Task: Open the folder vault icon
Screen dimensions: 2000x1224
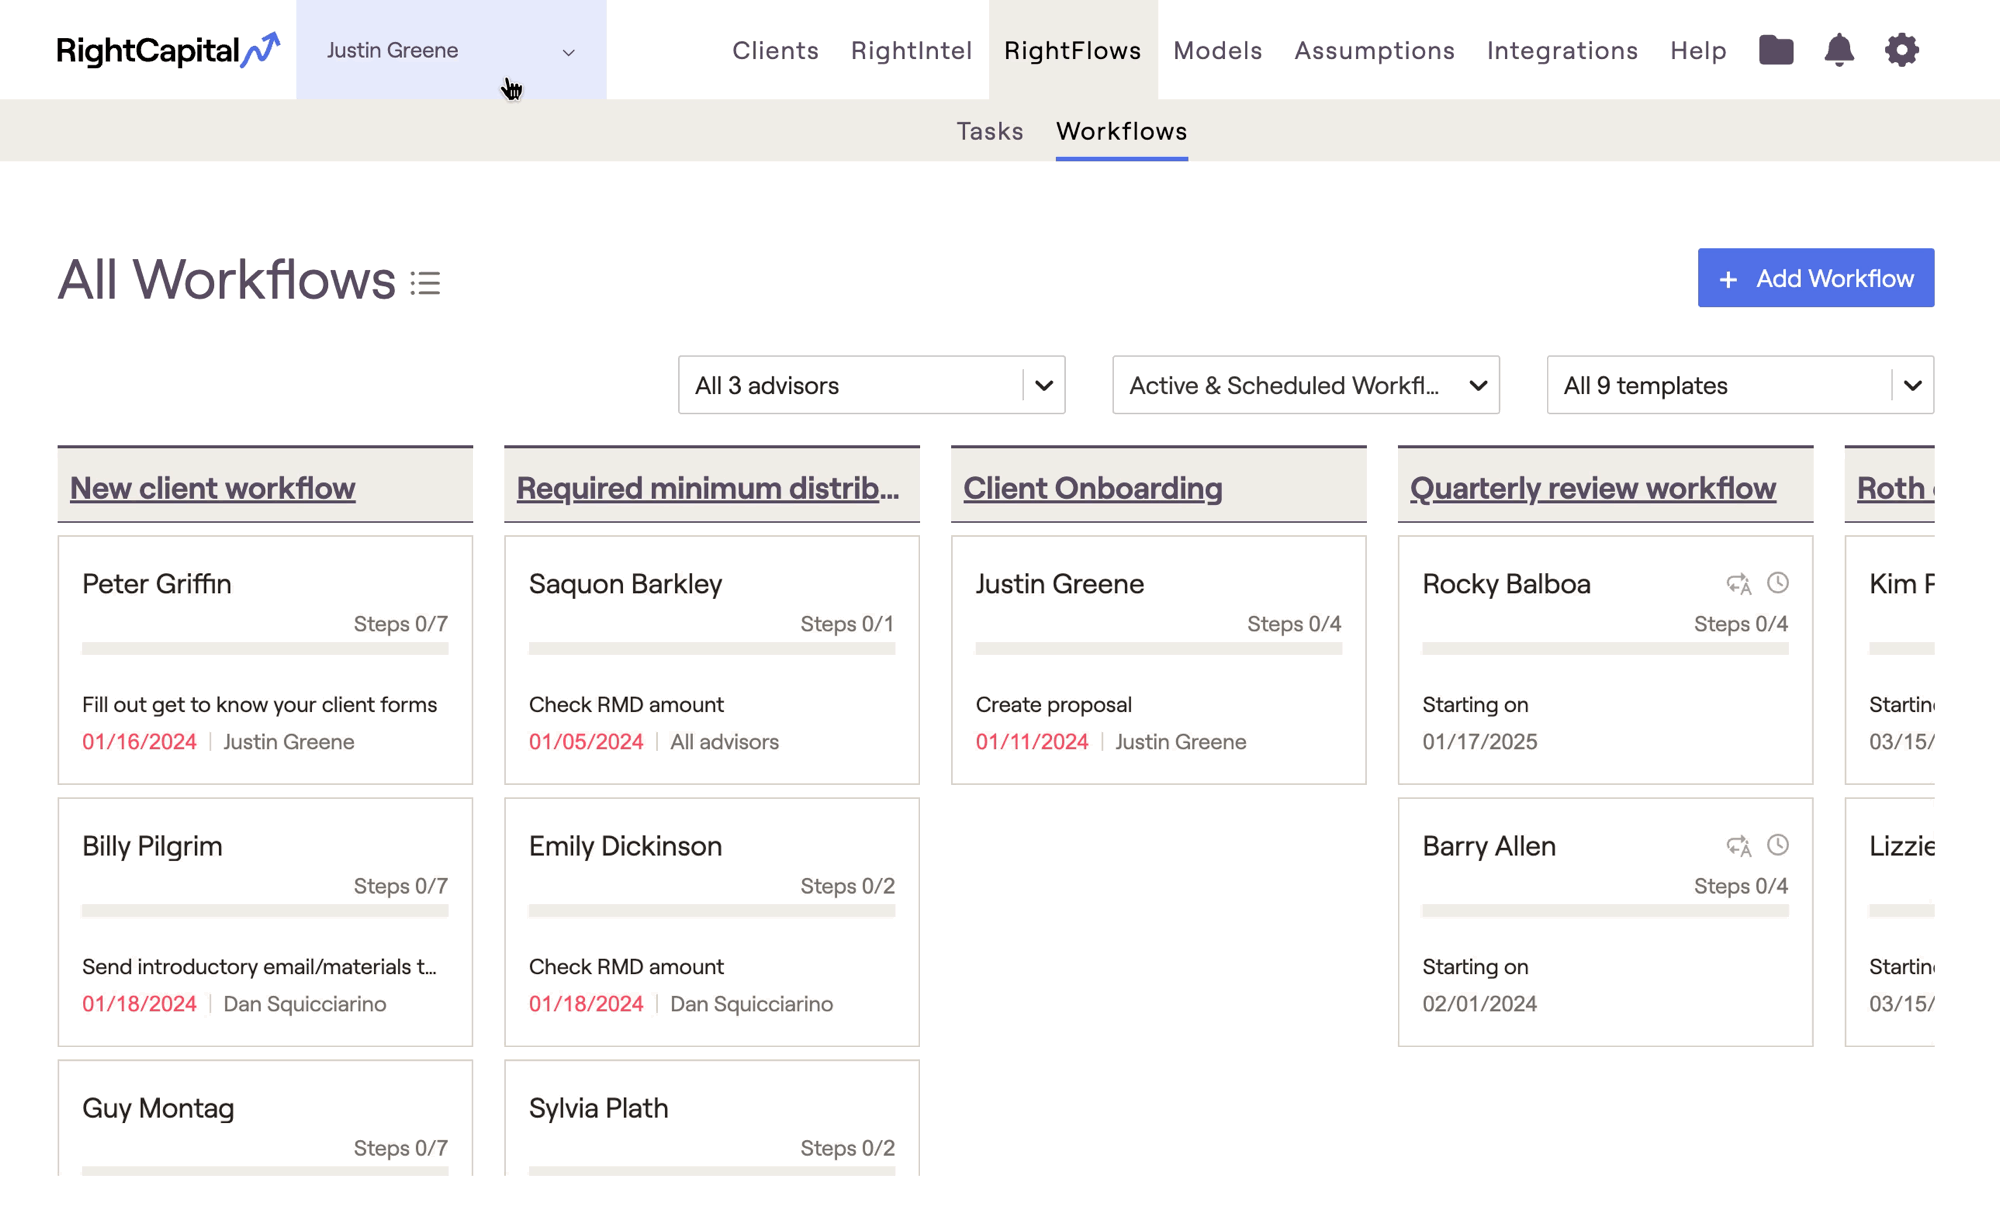Action: (1776, 50)
